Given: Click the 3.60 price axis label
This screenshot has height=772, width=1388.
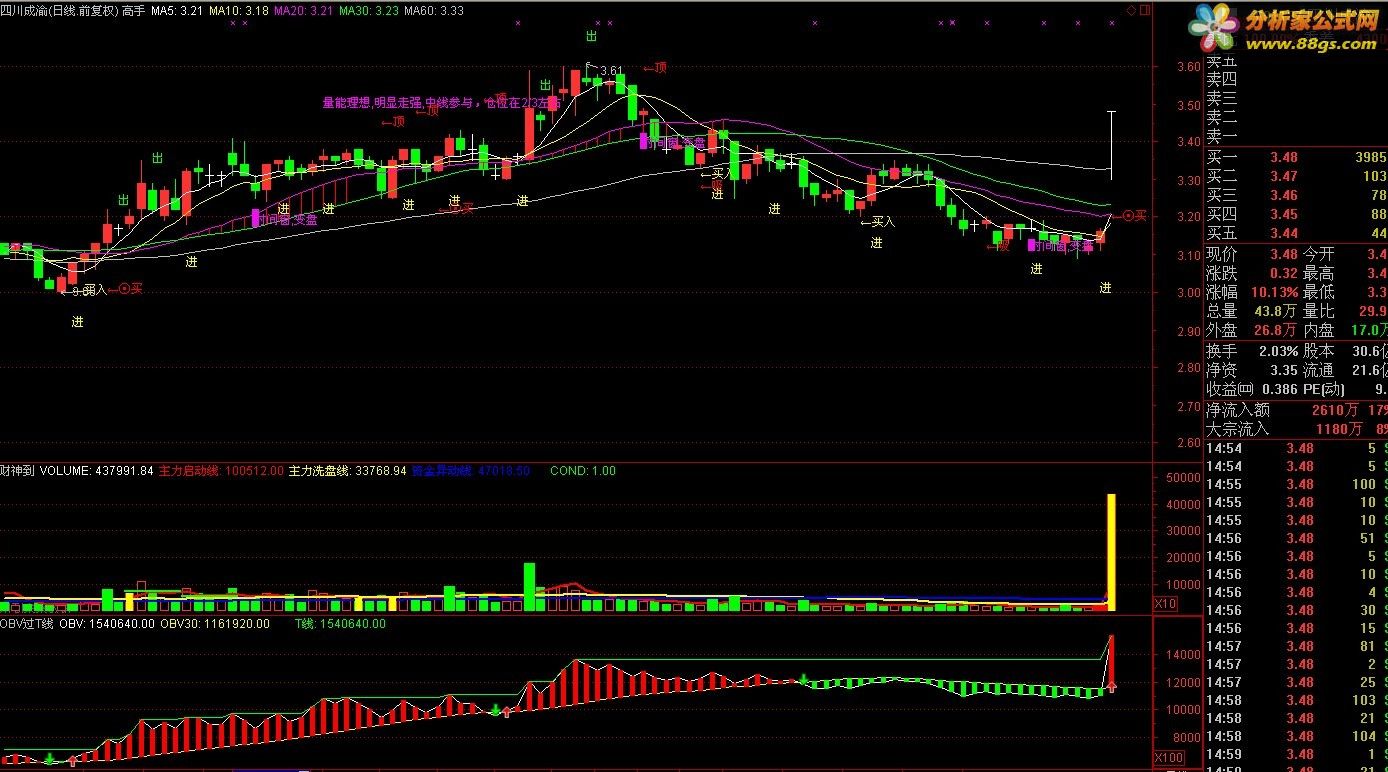Looking at the screenshot, I should tap(1188, 67).
